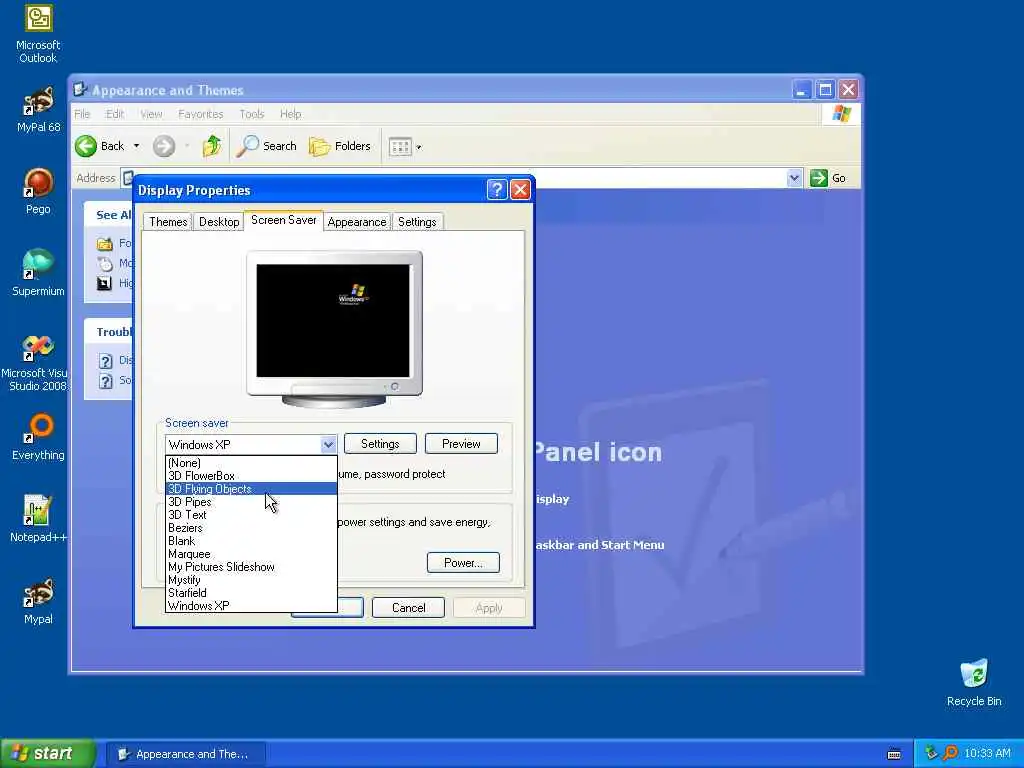Open the File menu
The height and width of the screenshot is (768, 1024).
[82, 114]
